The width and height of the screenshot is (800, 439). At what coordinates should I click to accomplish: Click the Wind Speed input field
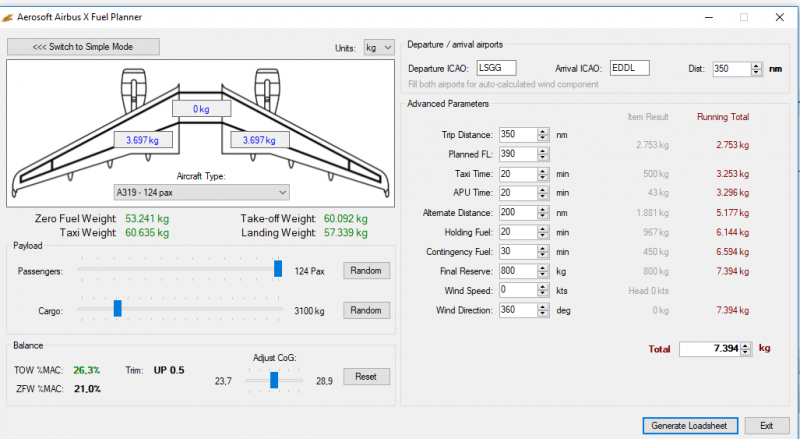click(518, 290)
